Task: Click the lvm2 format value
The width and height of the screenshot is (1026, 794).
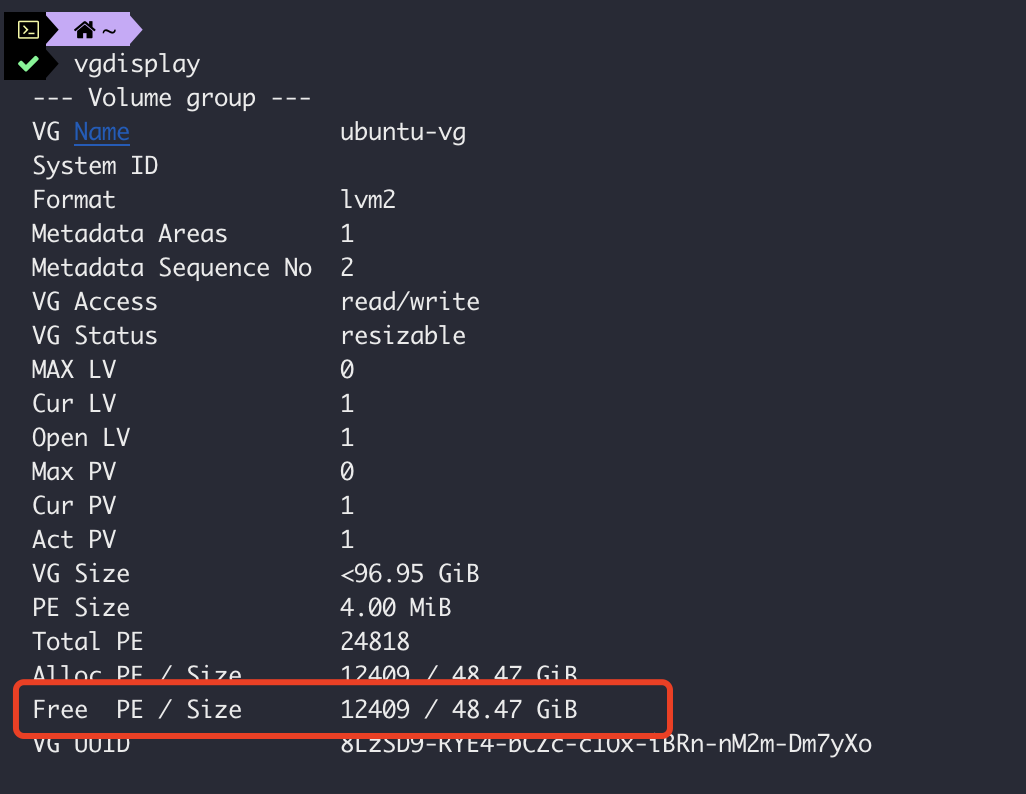Action: coord(368,200)
